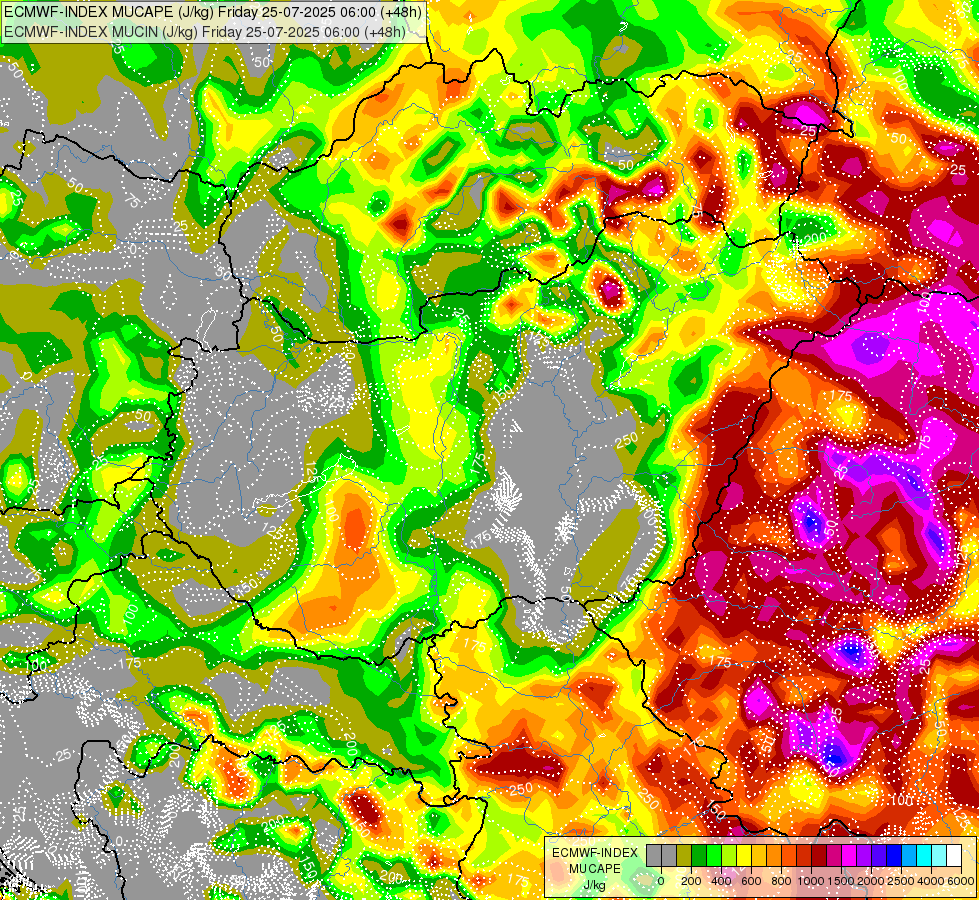
Task: Click the MUCAPE title line at top
Action: [213, 12]
